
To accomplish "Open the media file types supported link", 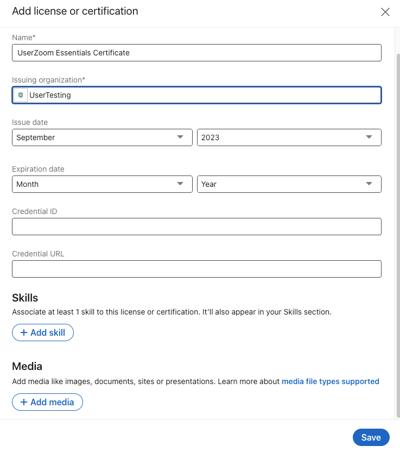I will pyautogui.click(x=330, y=381).
